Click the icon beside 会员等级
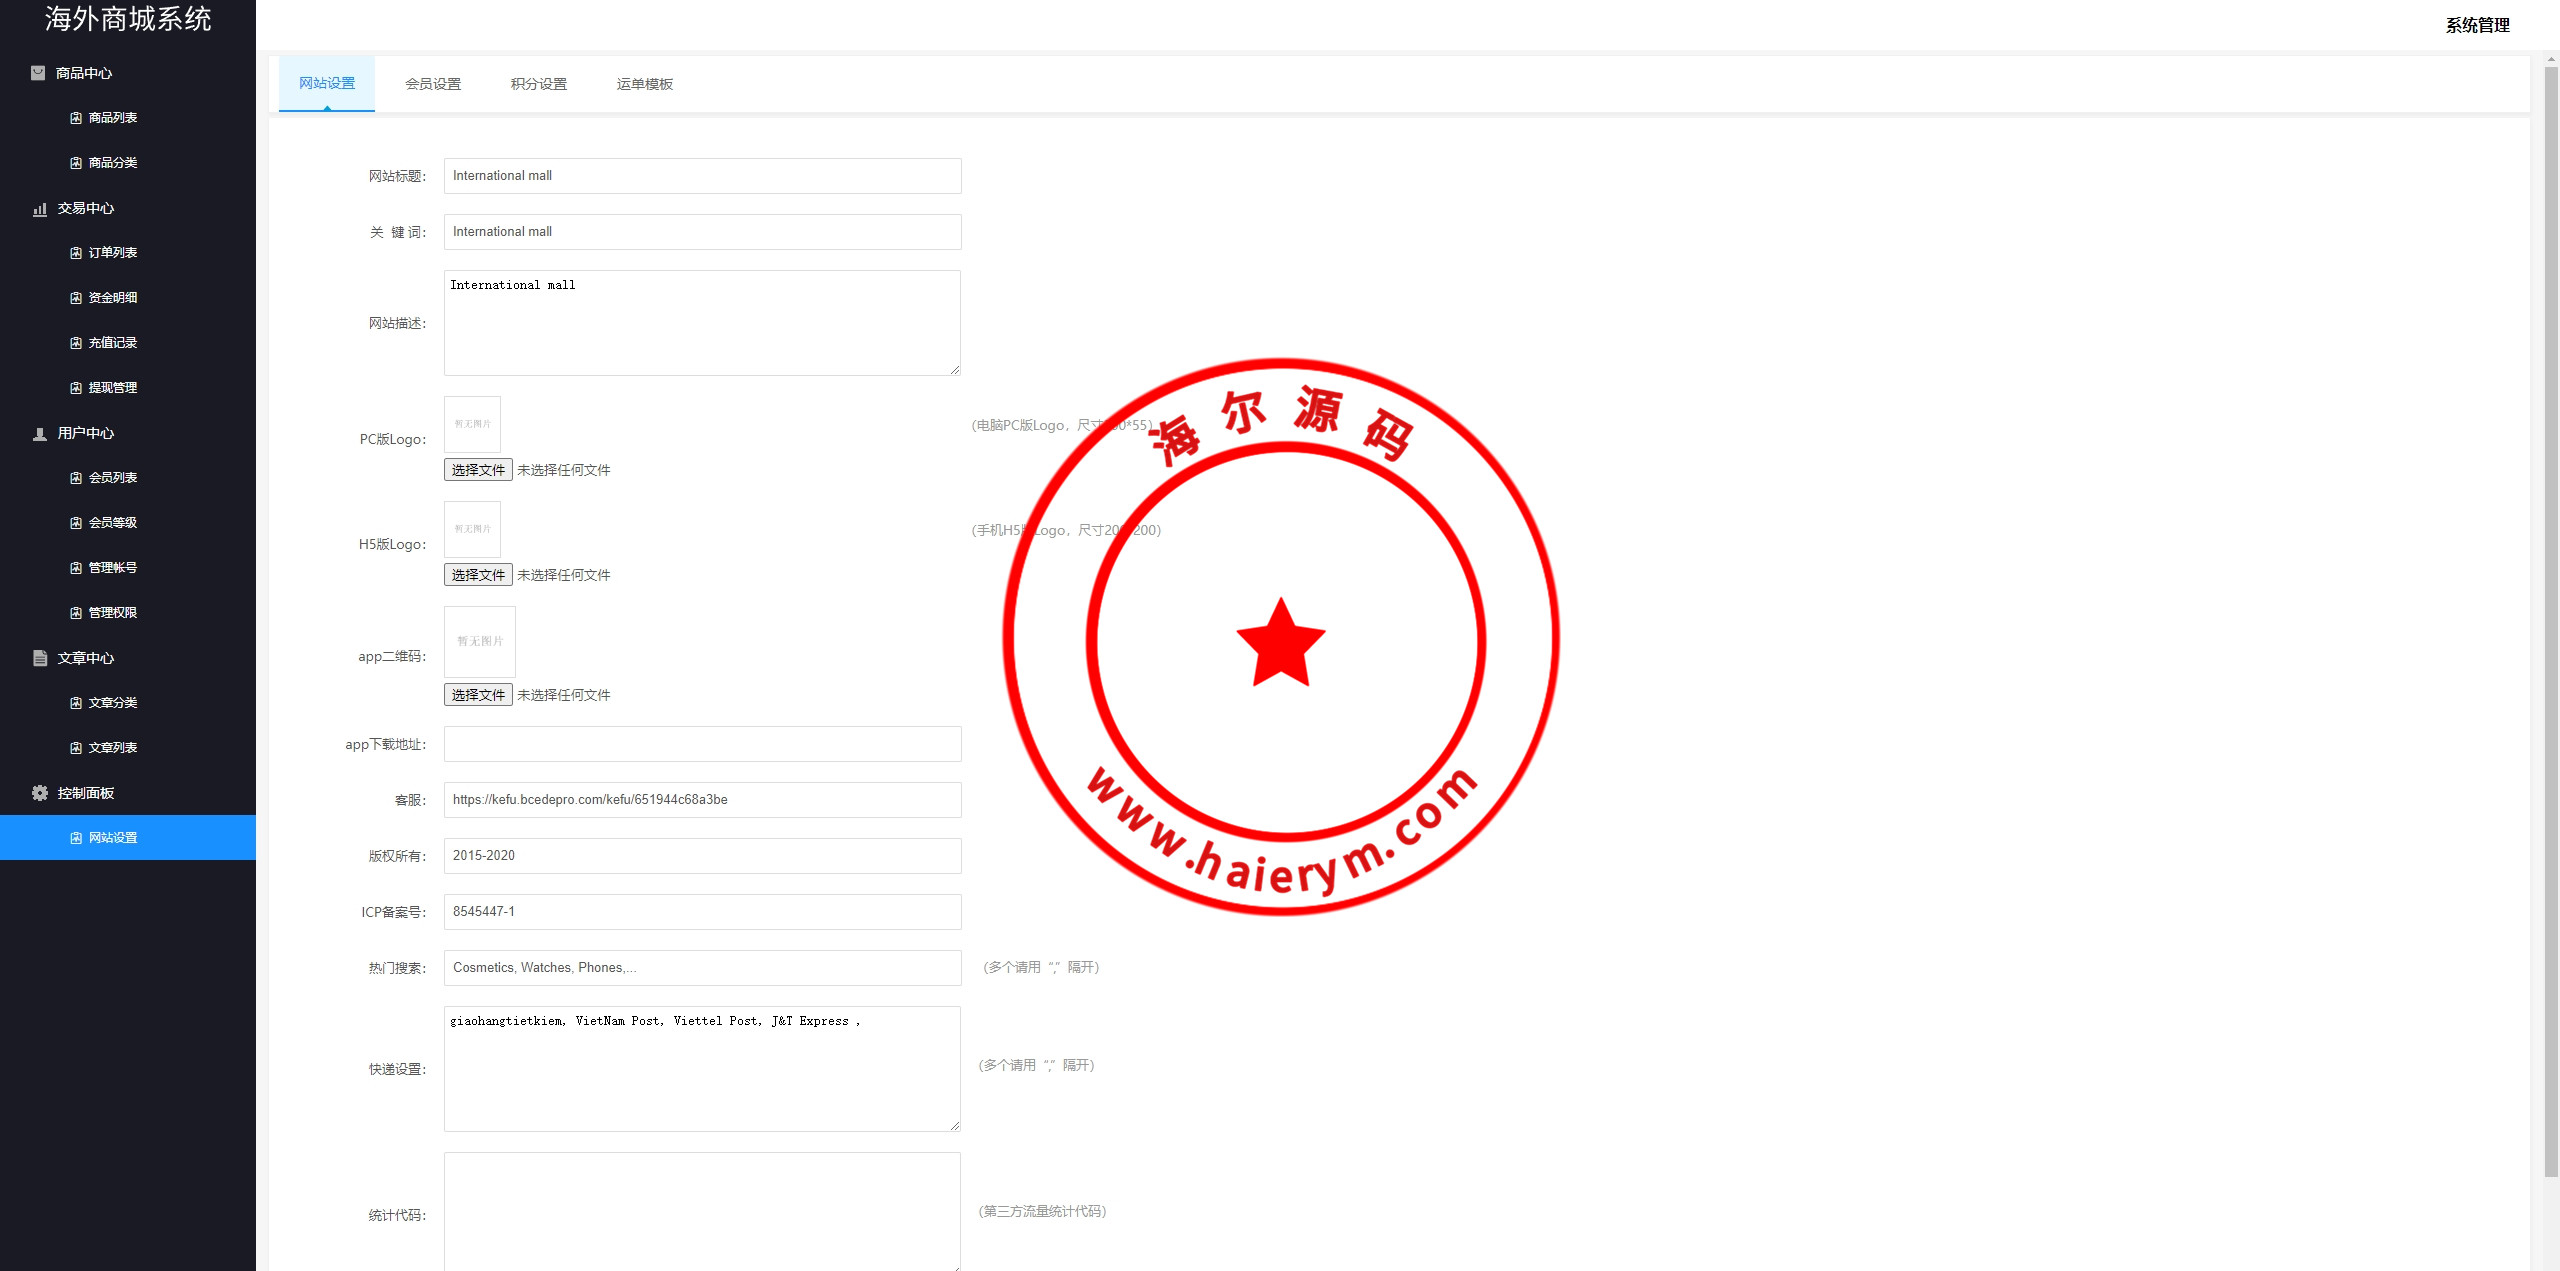This screenshot has height=1271, width=2560. pos(76,523)
